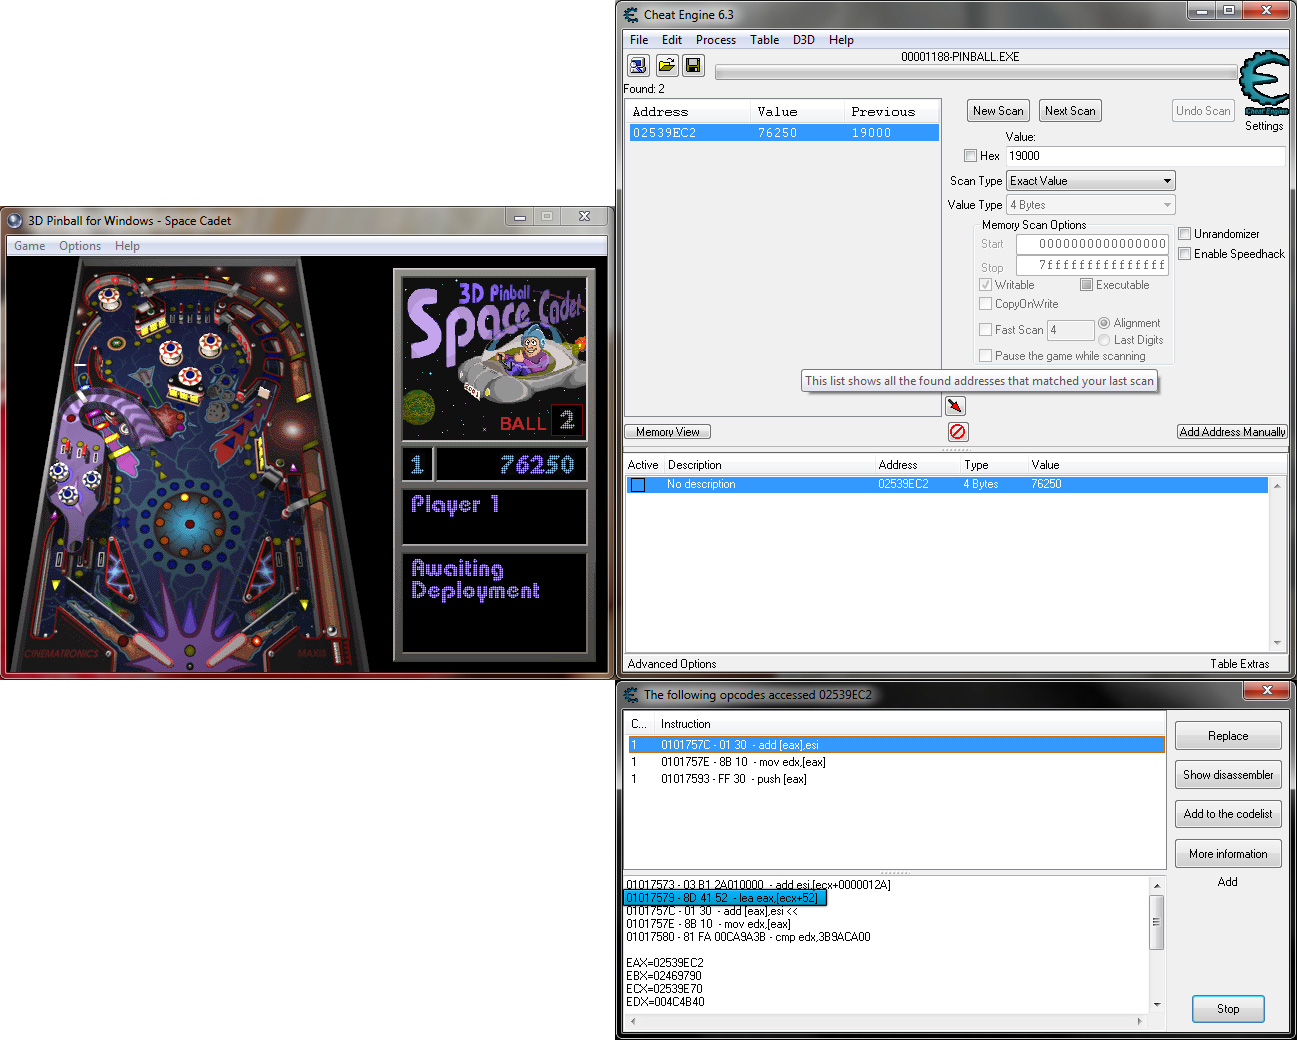Open the Table menu

point(764,40)
